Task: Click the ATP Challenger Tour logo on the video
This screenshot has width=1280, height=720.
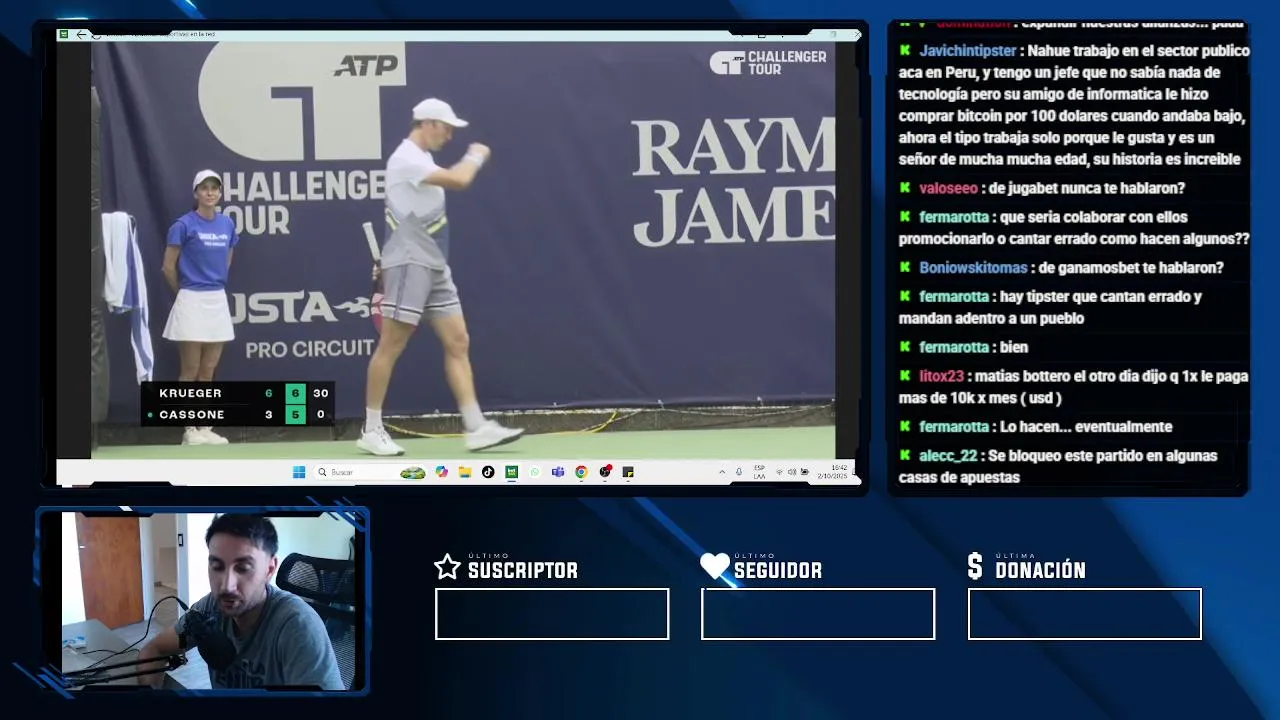Action: pos(768,62)
